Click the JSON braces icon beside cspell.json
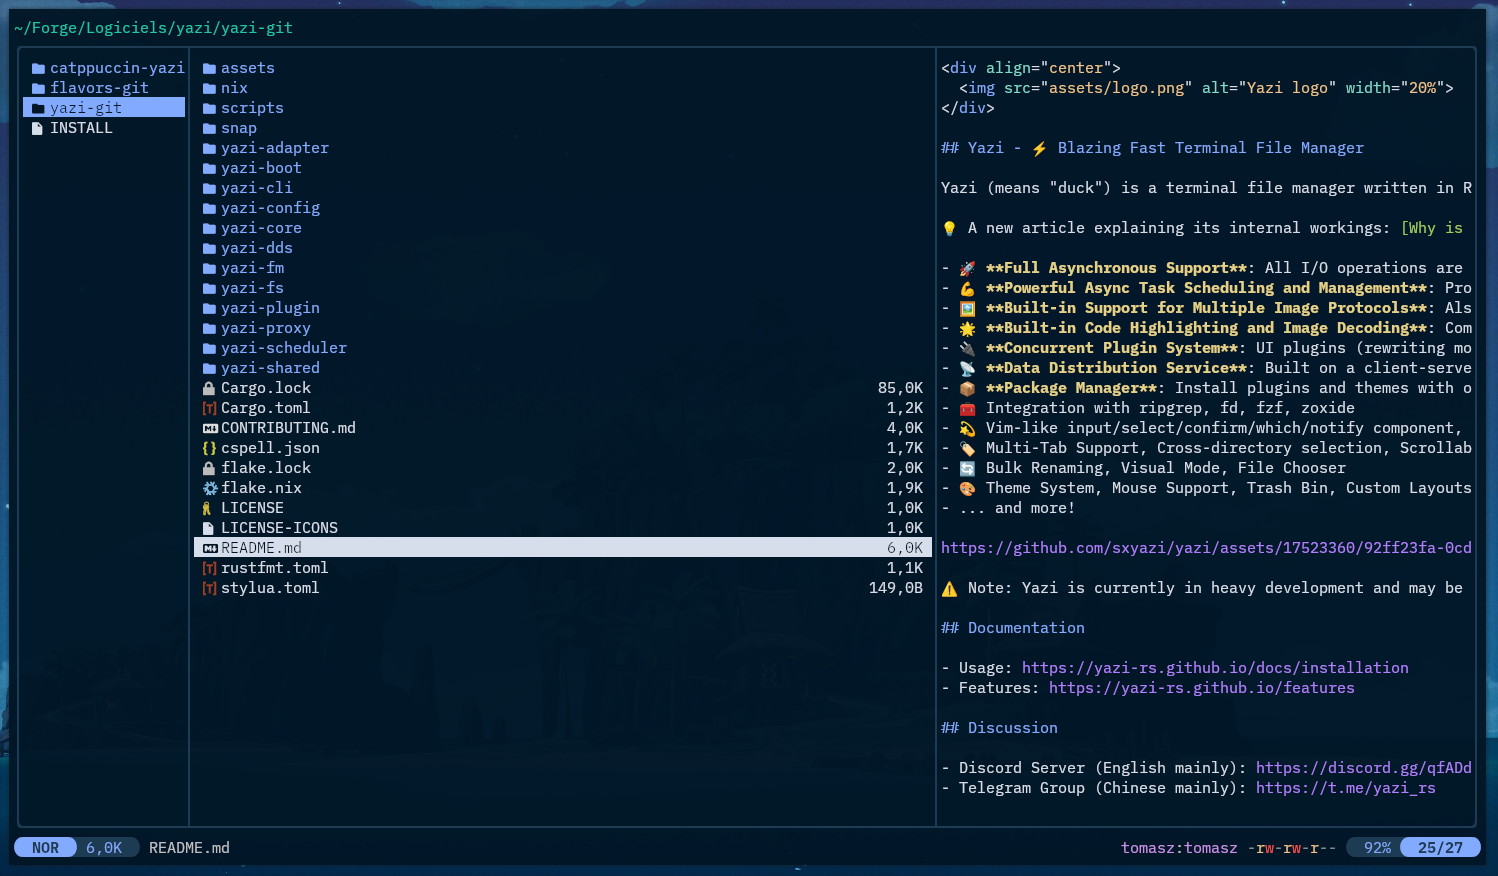1498x876 pixels. pos(209,448)
